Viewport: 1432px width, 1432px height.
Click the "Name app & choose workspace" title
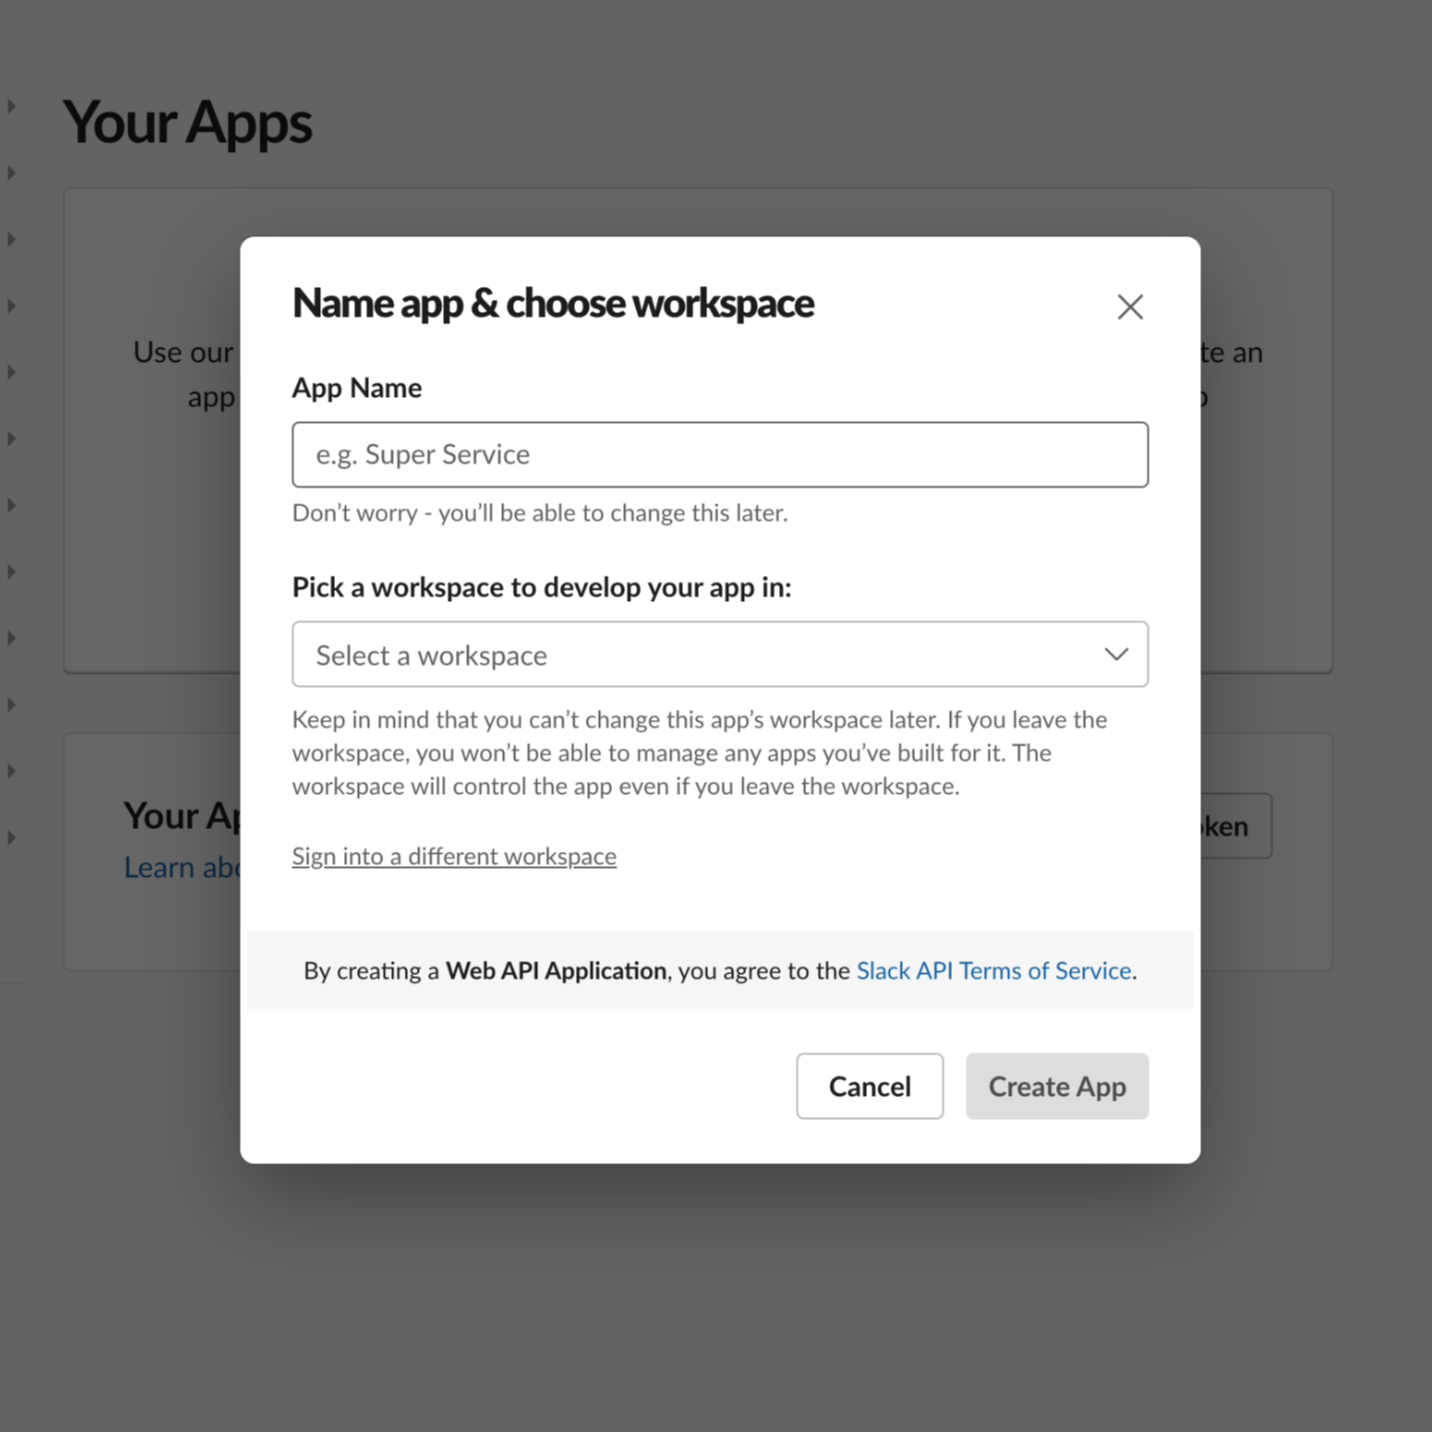(x=553, y=304)
